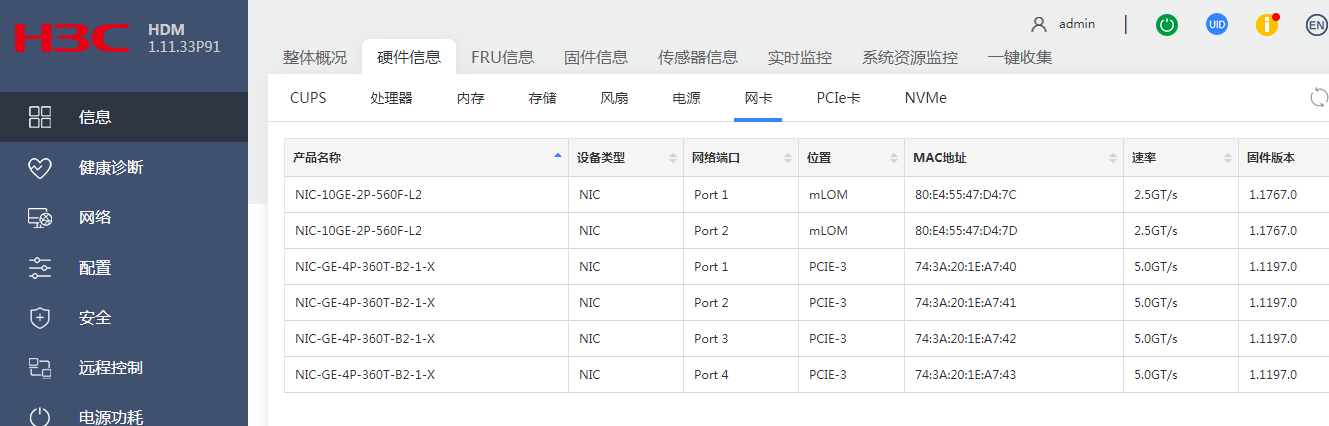Sort by 速率 column sort arrows
Viewport: 1329px width, 426px height.
point(1229,158)
